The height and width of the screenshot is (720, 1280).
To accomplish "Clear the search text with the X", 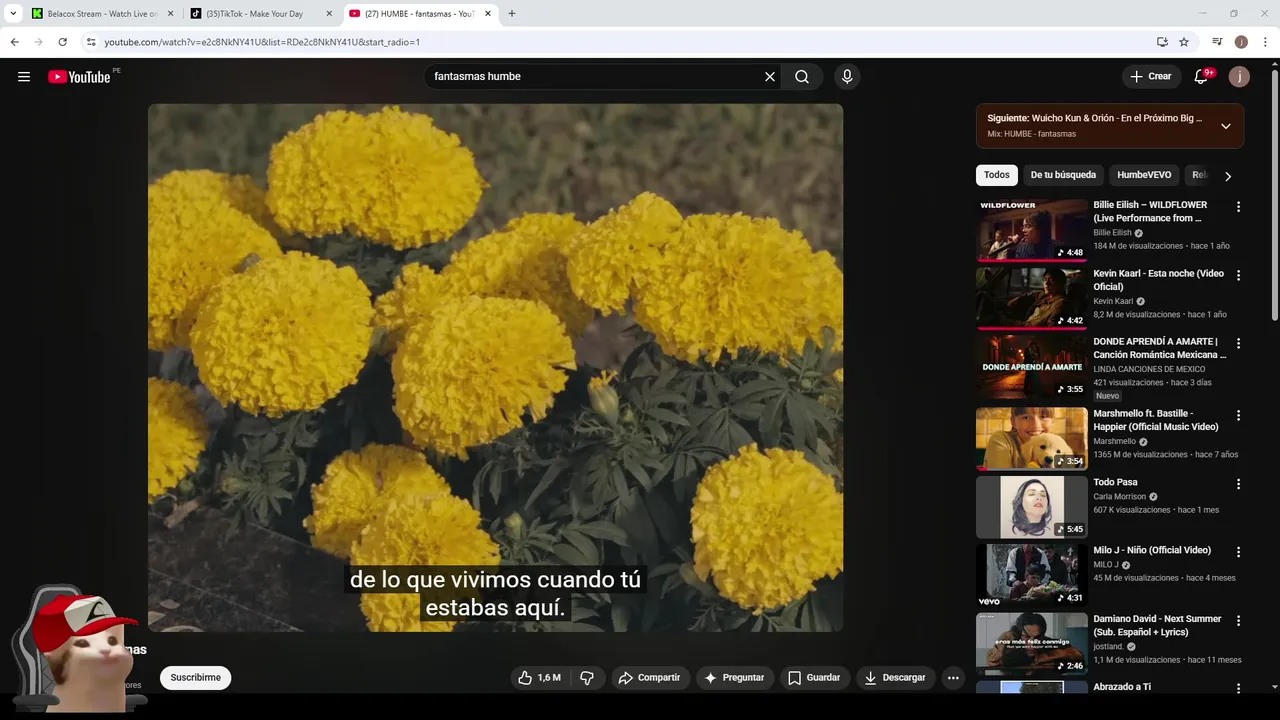I will pyautogui.click(x=770, y=77).
